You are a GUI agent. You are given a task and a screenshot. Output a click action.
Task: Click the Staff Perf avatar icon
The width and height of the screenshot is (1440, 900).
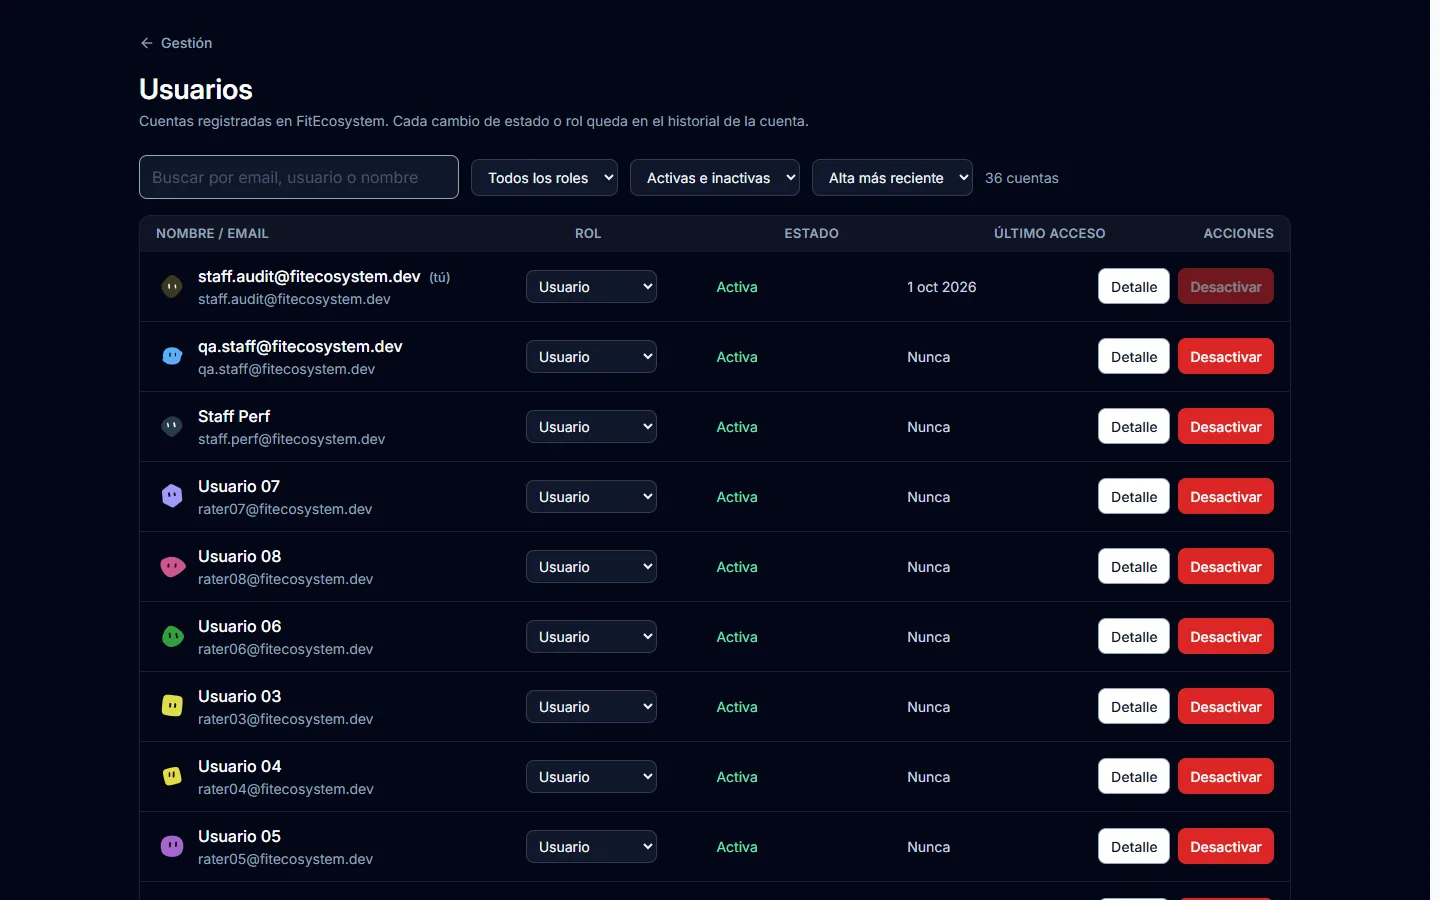pyautogui.click(x=172, y=427)
